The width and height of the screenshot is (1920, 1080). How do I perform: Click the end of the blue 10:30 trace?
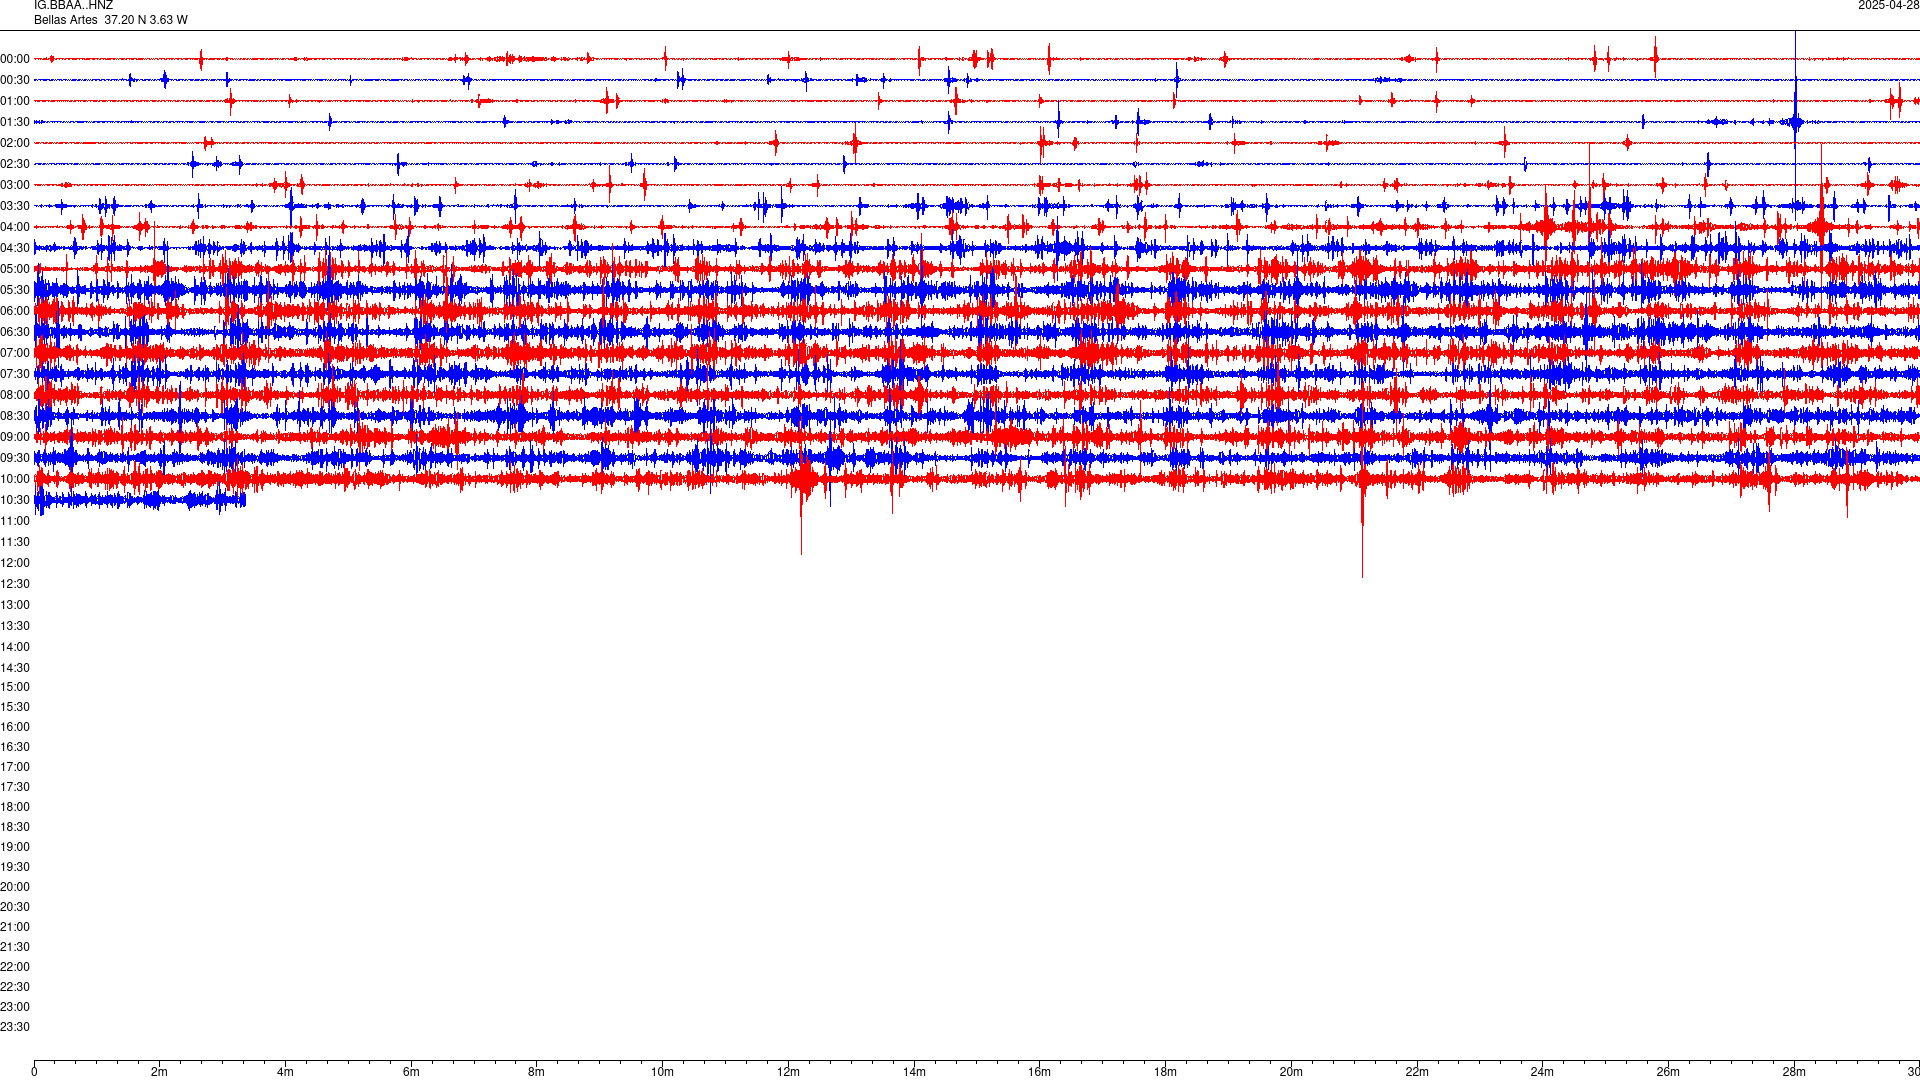tap(245, 500)
